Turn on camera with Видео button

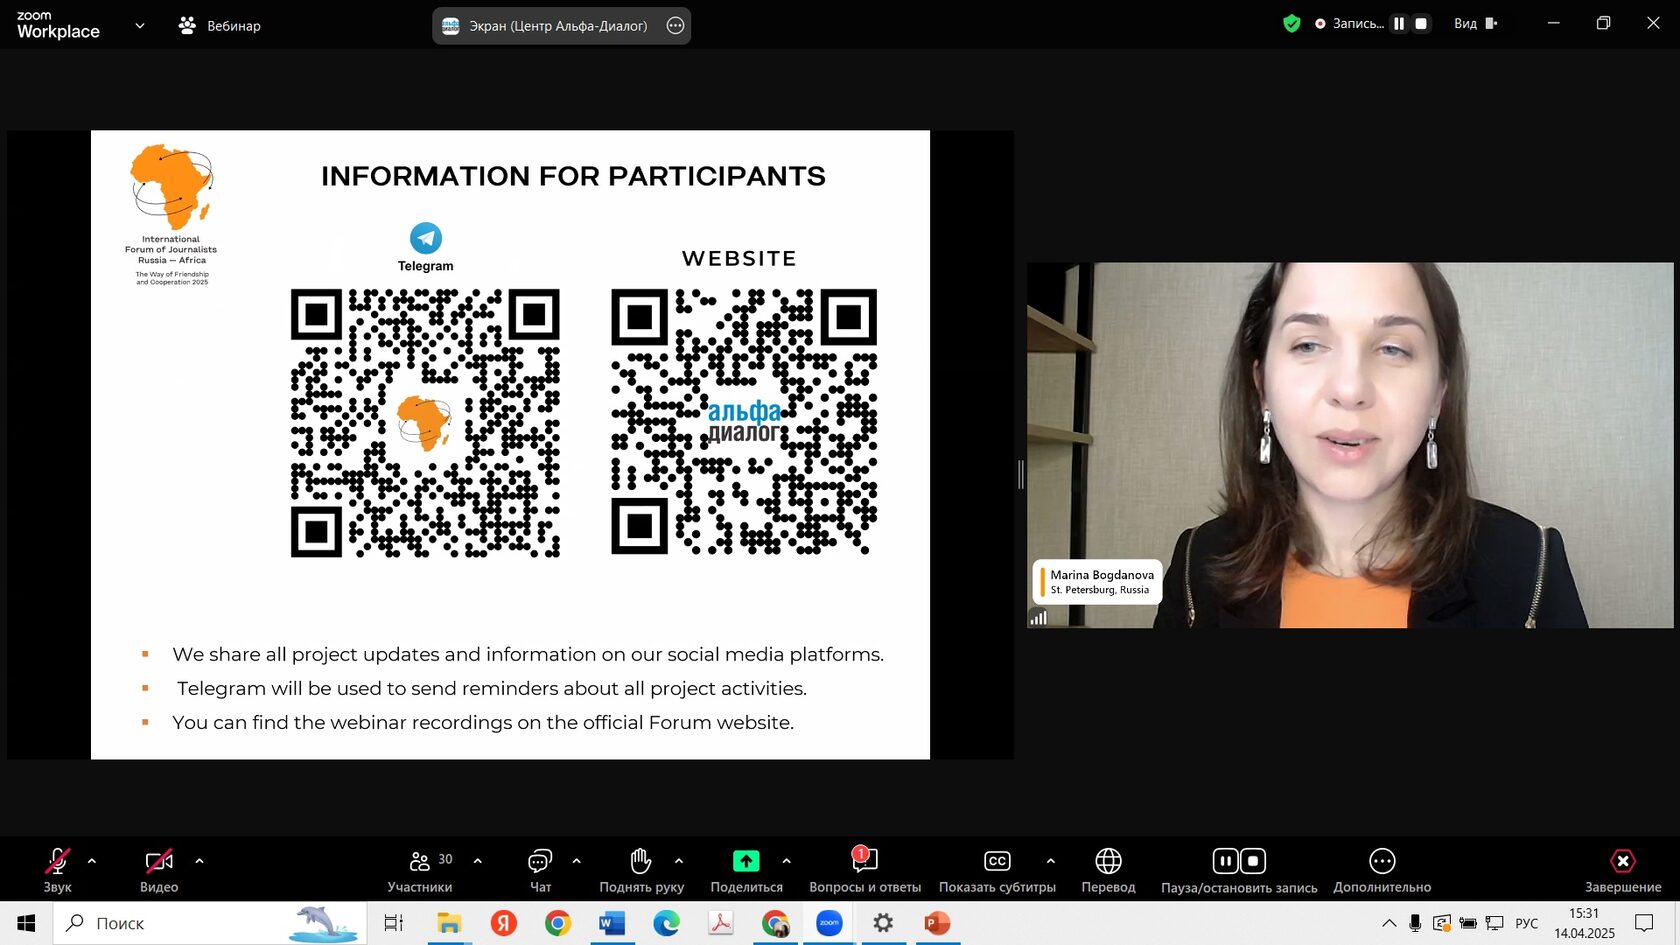click(159, 870)
